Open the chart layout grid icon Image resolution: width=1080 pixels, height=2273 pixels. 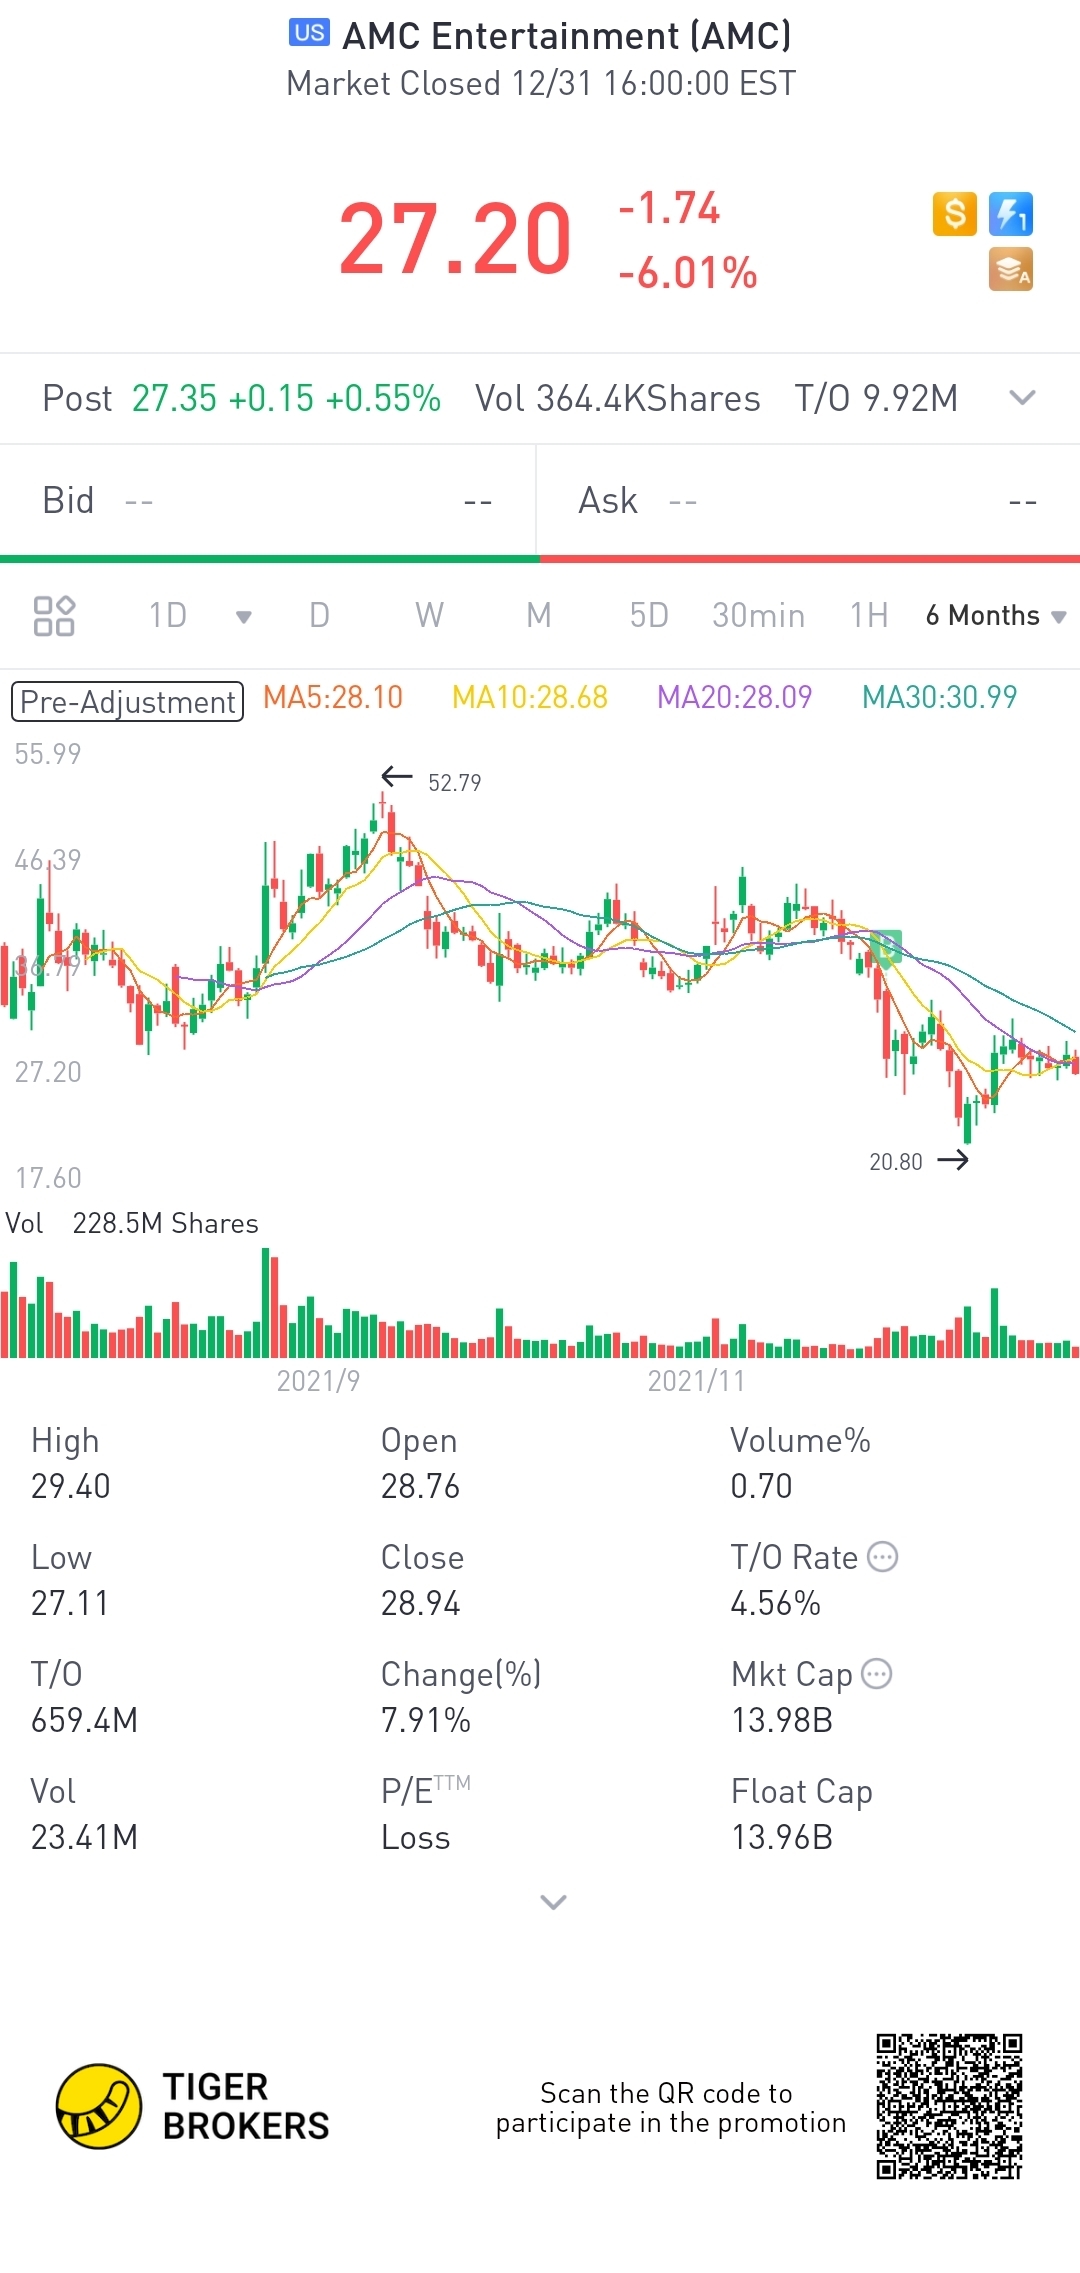[x=54, y=615]
